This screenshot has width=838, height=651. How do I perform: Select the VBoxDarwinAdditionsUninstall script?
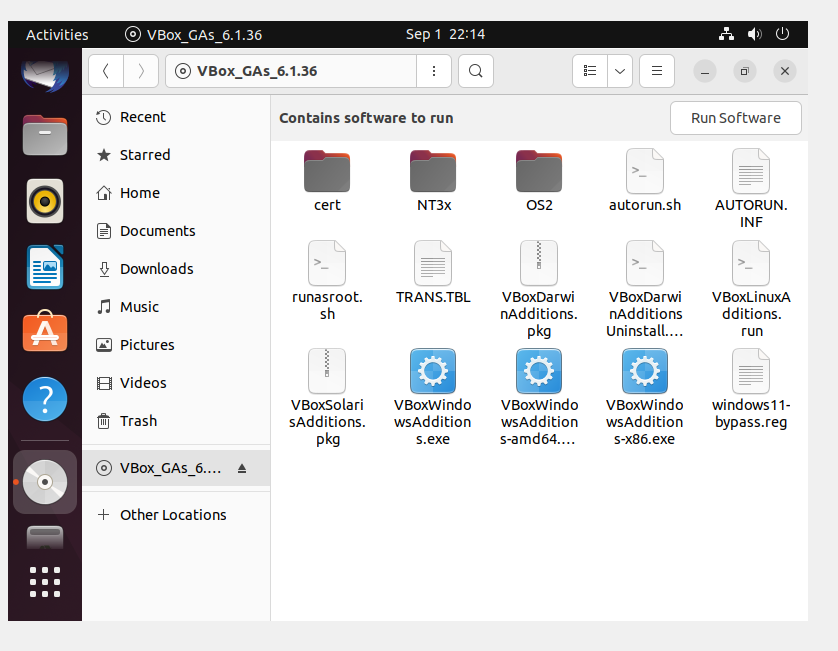click(x=645, y=289)
